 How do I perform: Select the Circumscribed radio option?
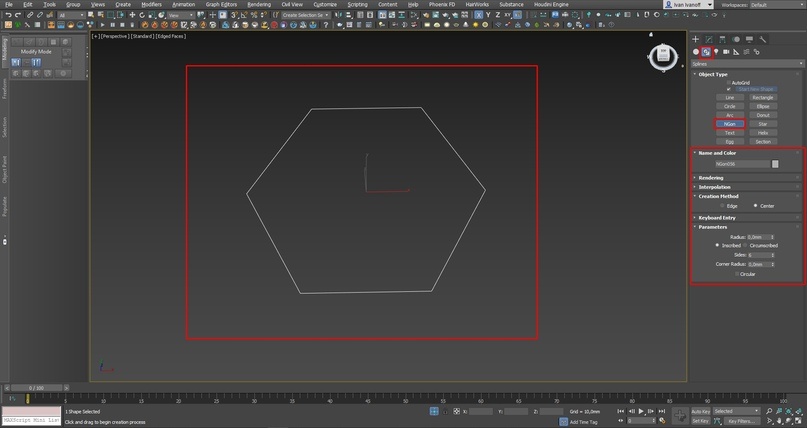(745, 245)
